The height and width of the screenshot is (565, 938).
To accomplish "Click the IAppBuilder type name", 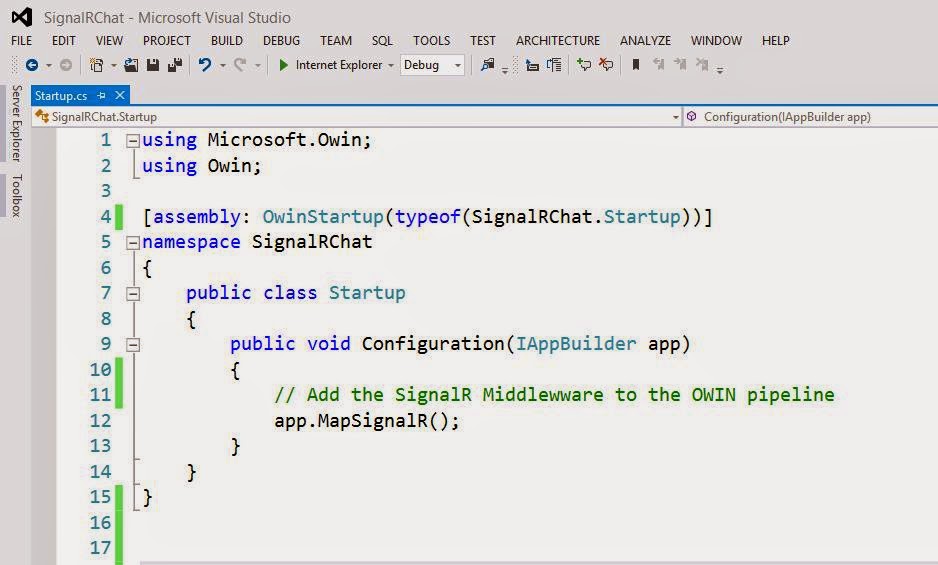I will tap(576, 344).
